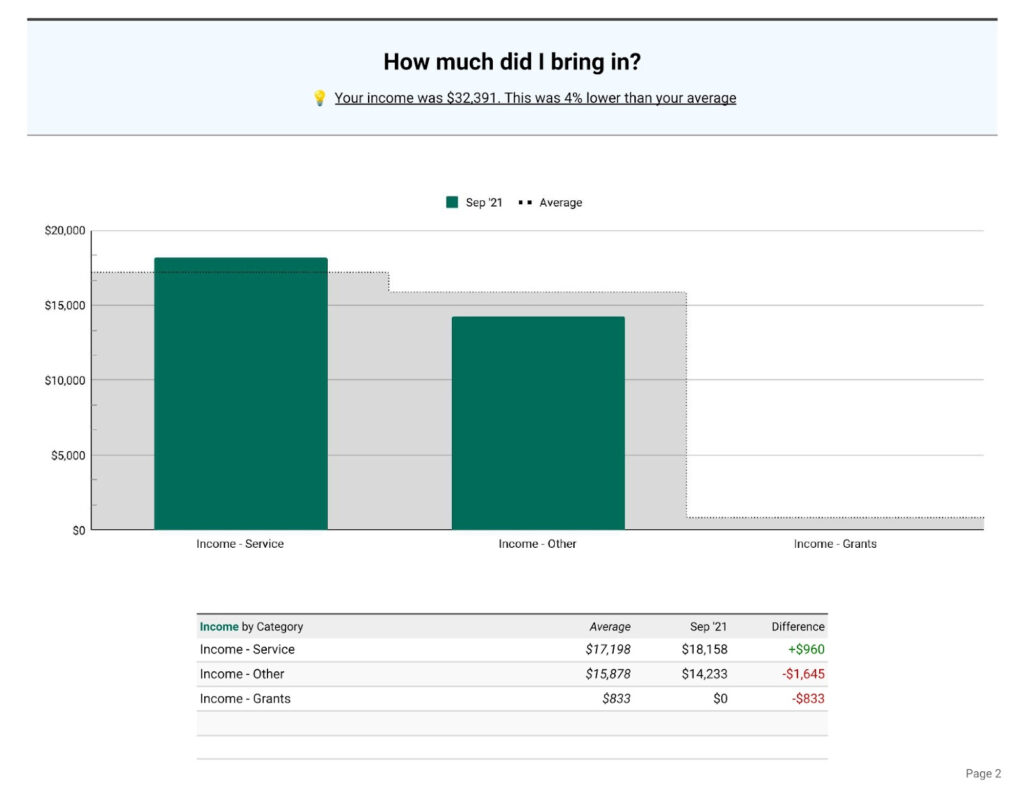The image size is (1024, 791).
Task: Click the dotted Average legend marker
Action: (525, 202)
